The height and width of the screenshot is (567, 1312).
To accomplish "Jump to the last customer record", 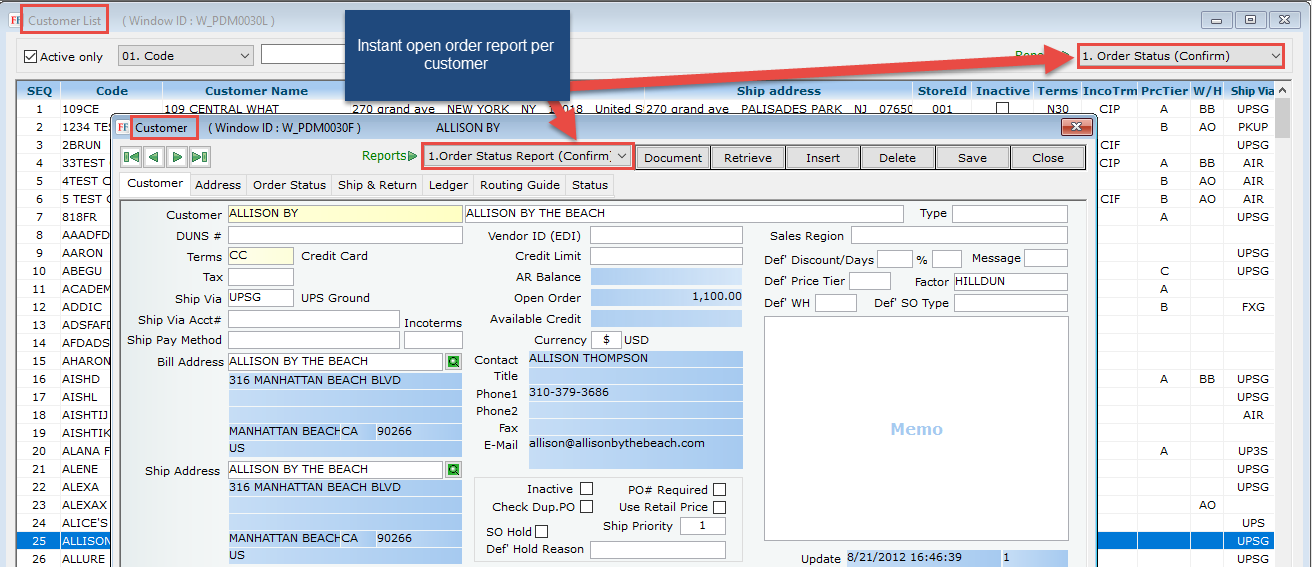I will coord(199,157).
